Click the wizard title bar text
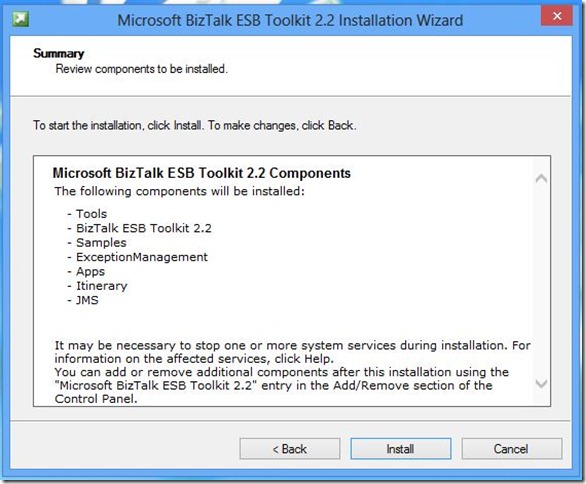This screenshot has height=484, width=586. tap(290, 20)
